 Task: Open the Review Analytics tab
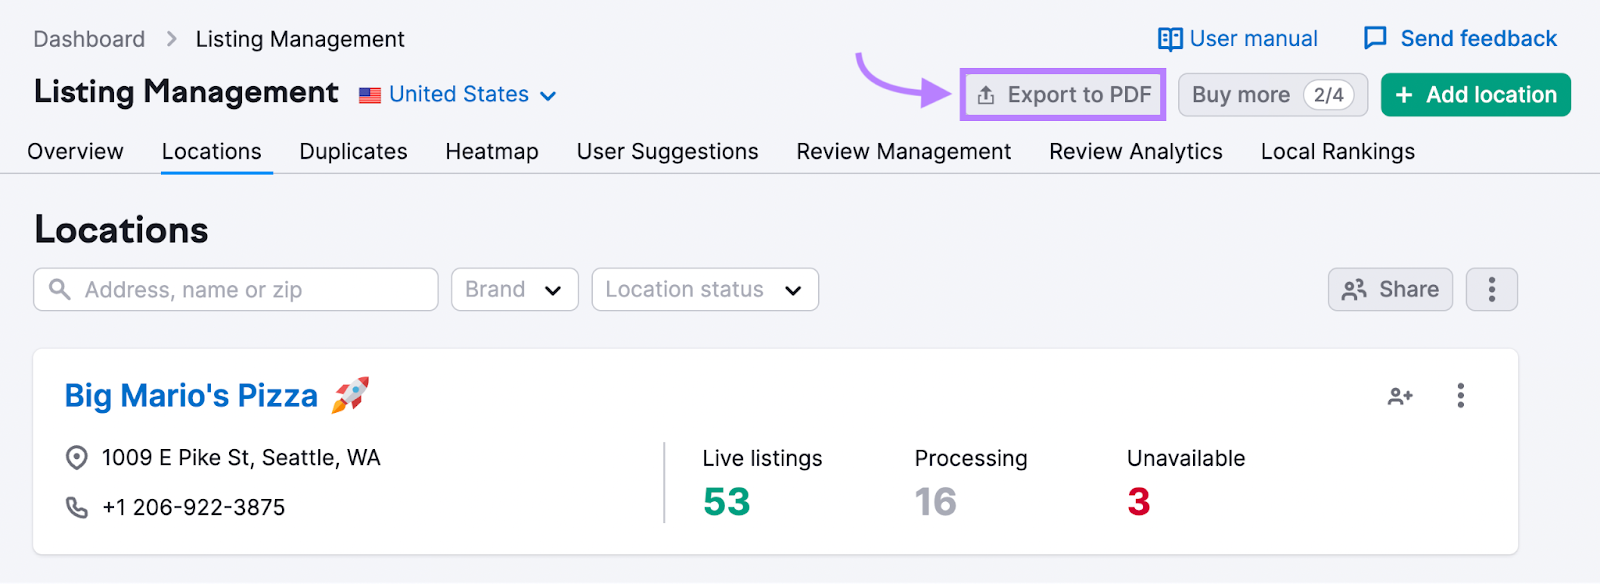1135,152
